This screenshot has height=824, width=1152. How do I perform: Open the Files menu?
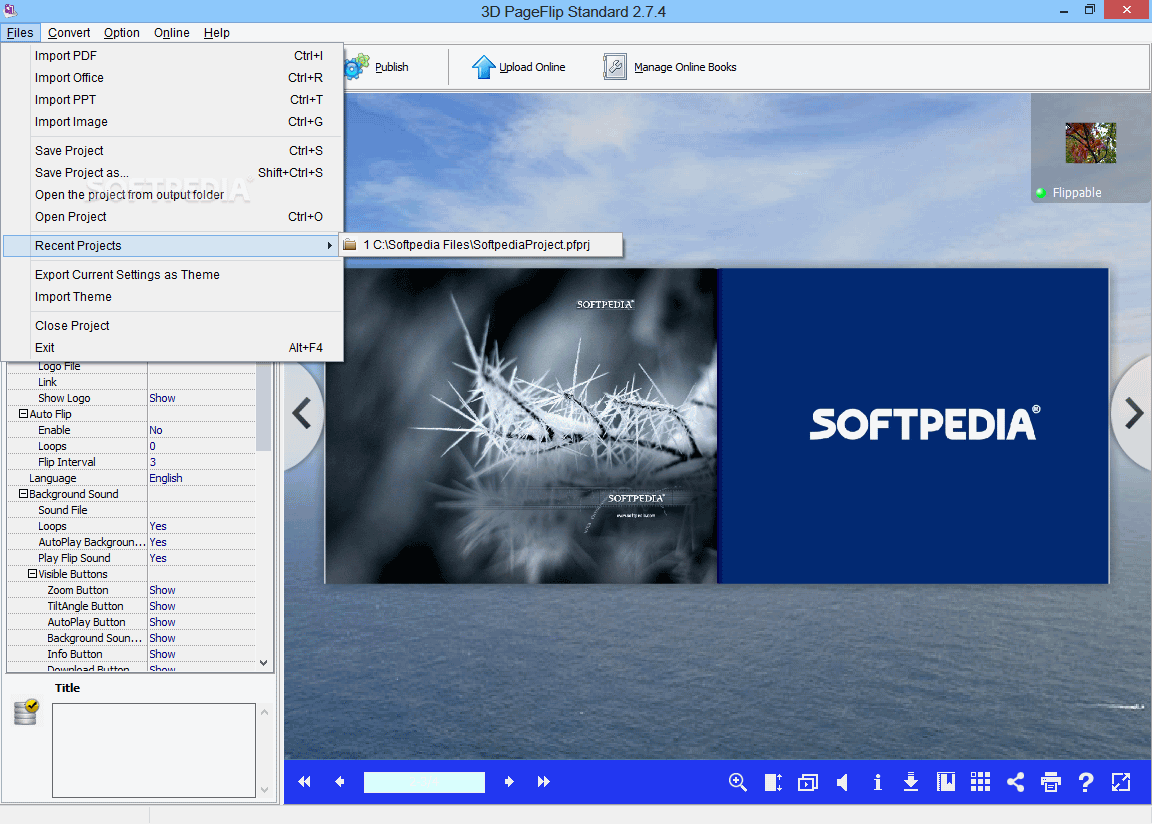point(20,33)
